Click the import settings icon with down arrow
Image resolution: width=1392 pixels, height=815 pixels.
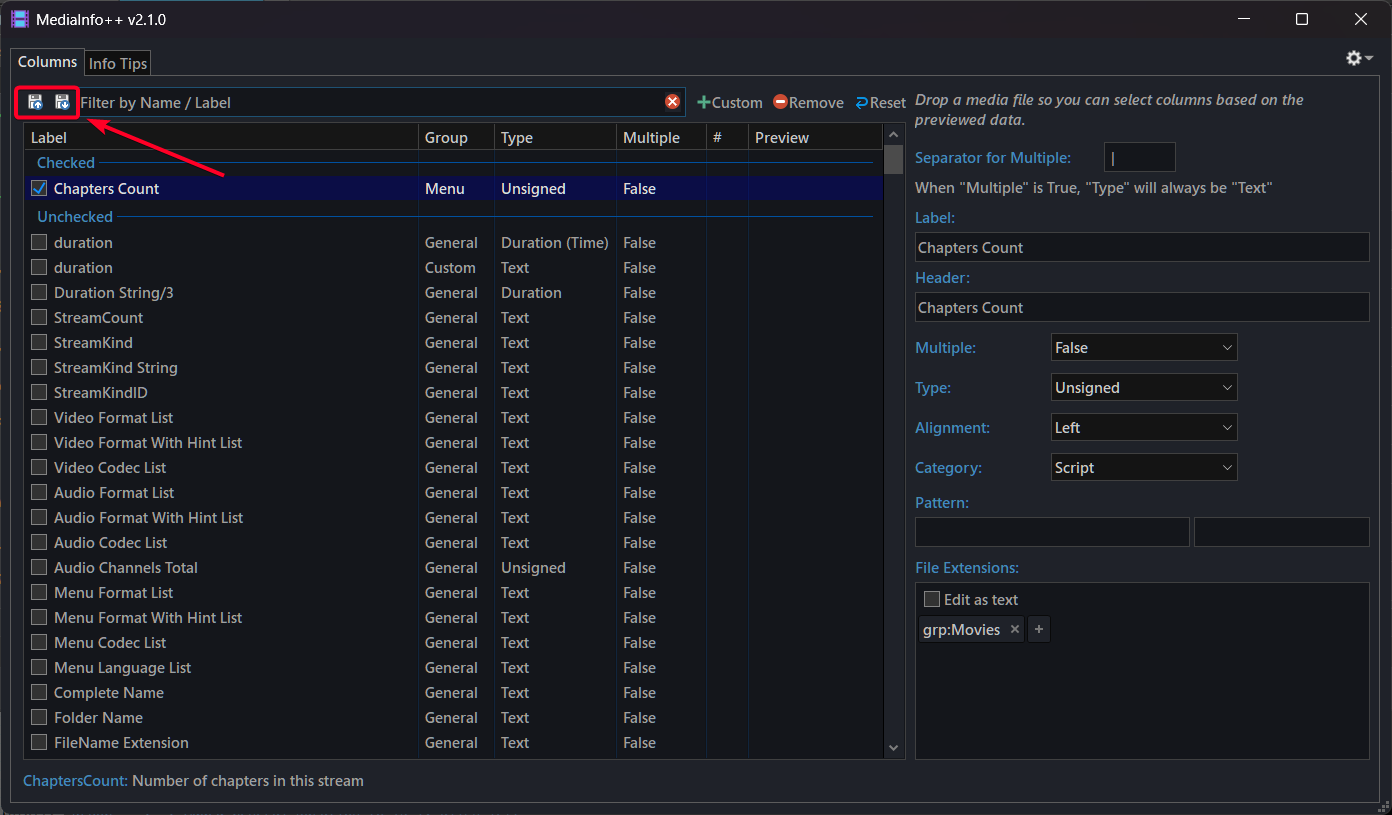tap(62, 102)
